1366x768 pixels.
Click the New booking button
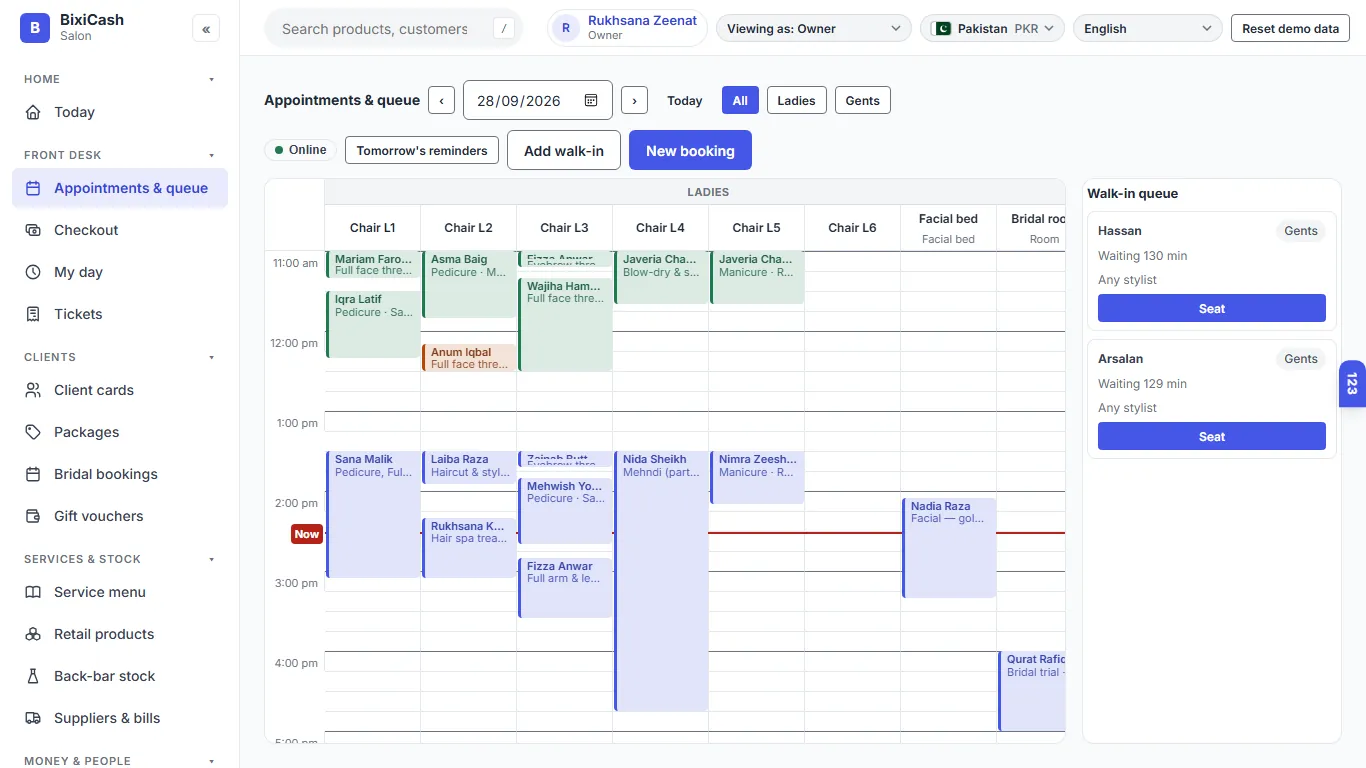[x=690, y=150]
